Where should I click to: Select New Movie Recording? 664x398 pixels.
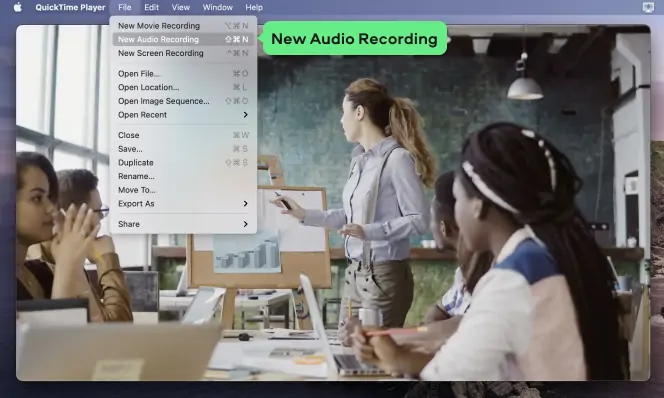(x=183, y=26)
